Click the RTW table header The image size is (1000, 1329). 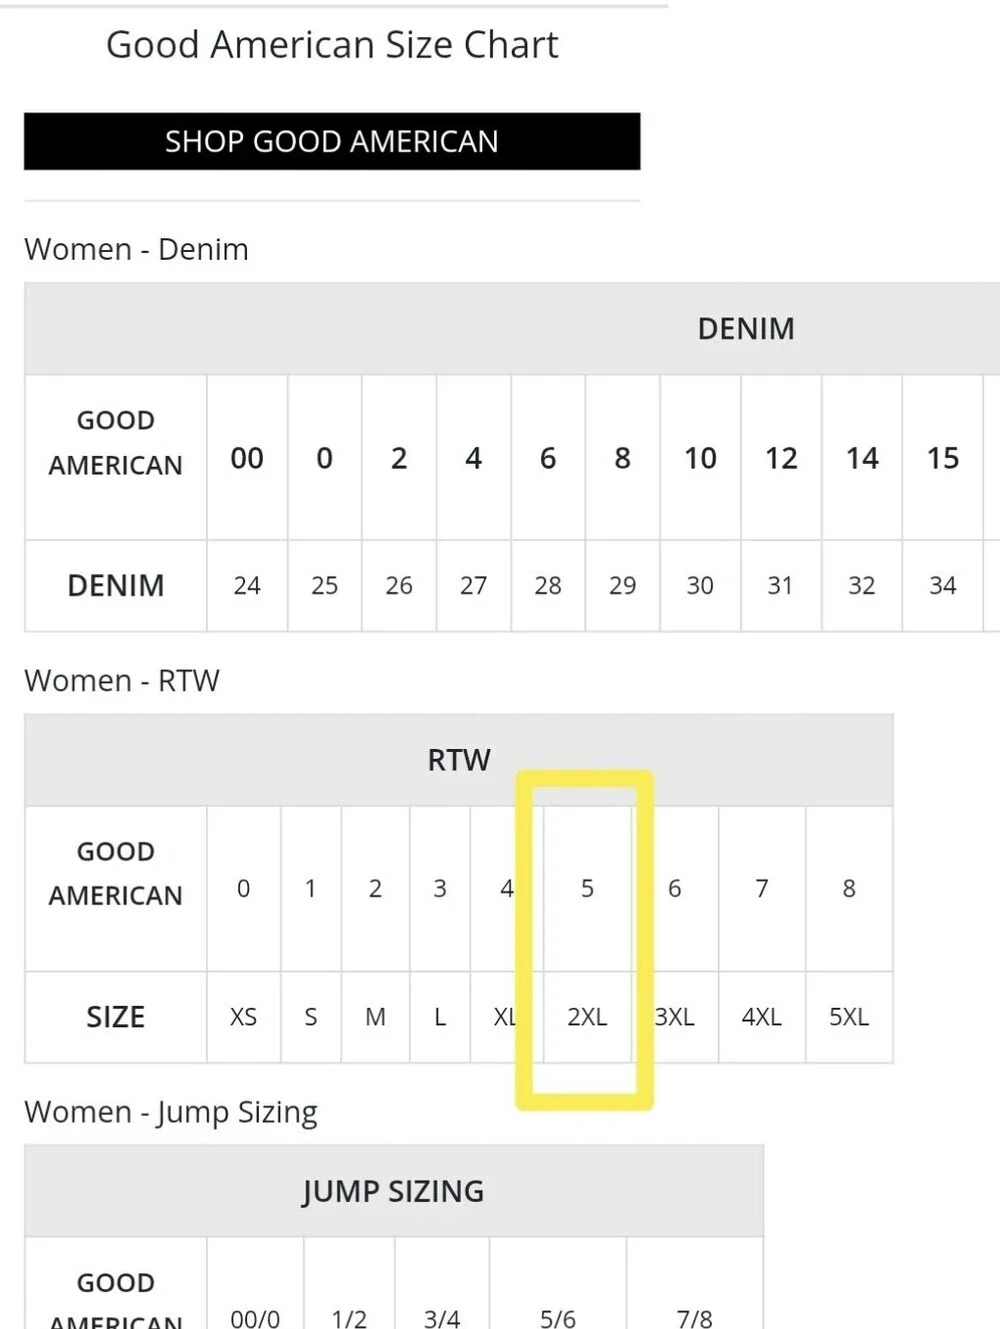tap(459, 760)
